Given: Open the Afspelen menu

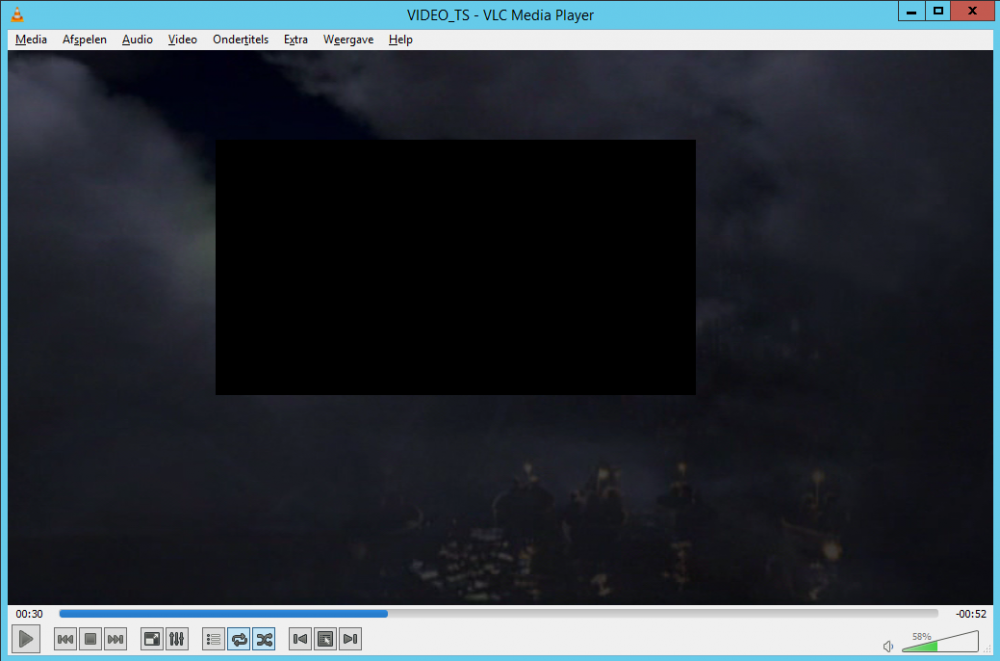Looking at the screenshot, I should (84, 40).
